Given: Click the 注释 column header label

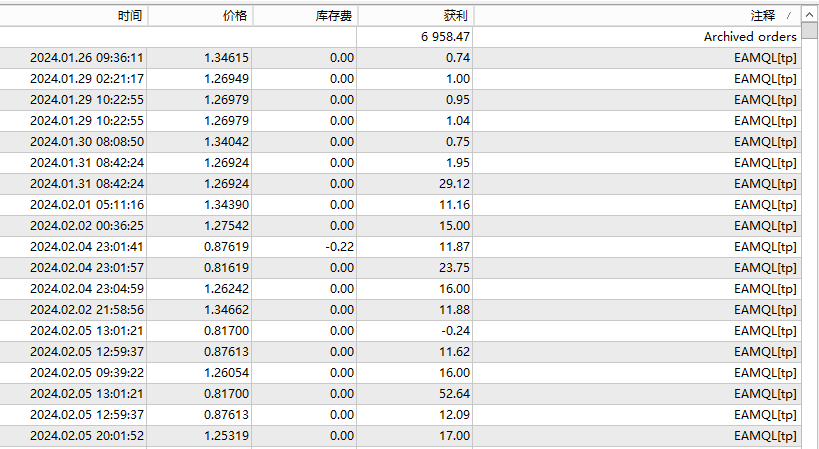Looking at the screenshot, I should tap(762, 16).
